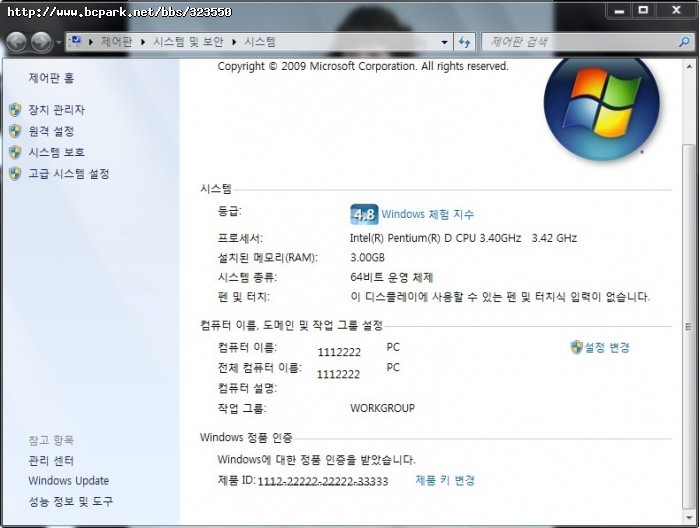Refresh the page with refresh button
Screen dimensions: 700x528
point(464,42)
